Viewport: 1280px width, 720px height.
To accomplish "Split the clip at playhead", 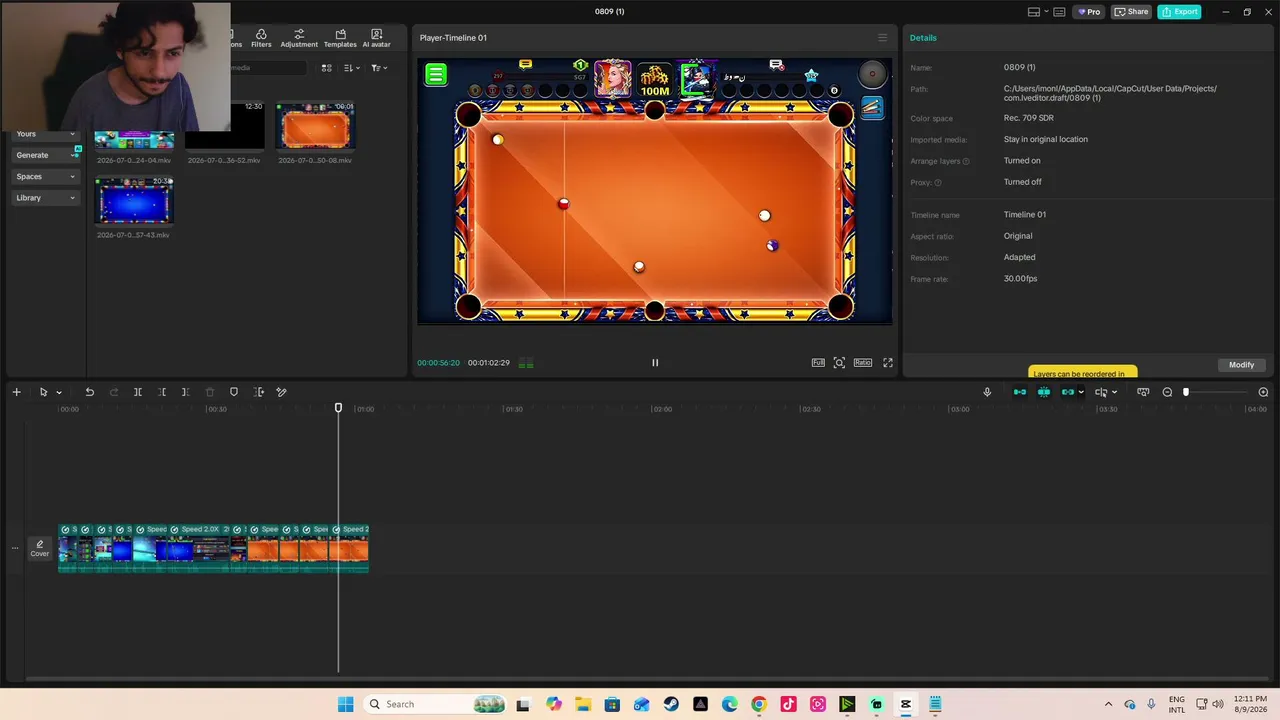I will coord(138,392).
